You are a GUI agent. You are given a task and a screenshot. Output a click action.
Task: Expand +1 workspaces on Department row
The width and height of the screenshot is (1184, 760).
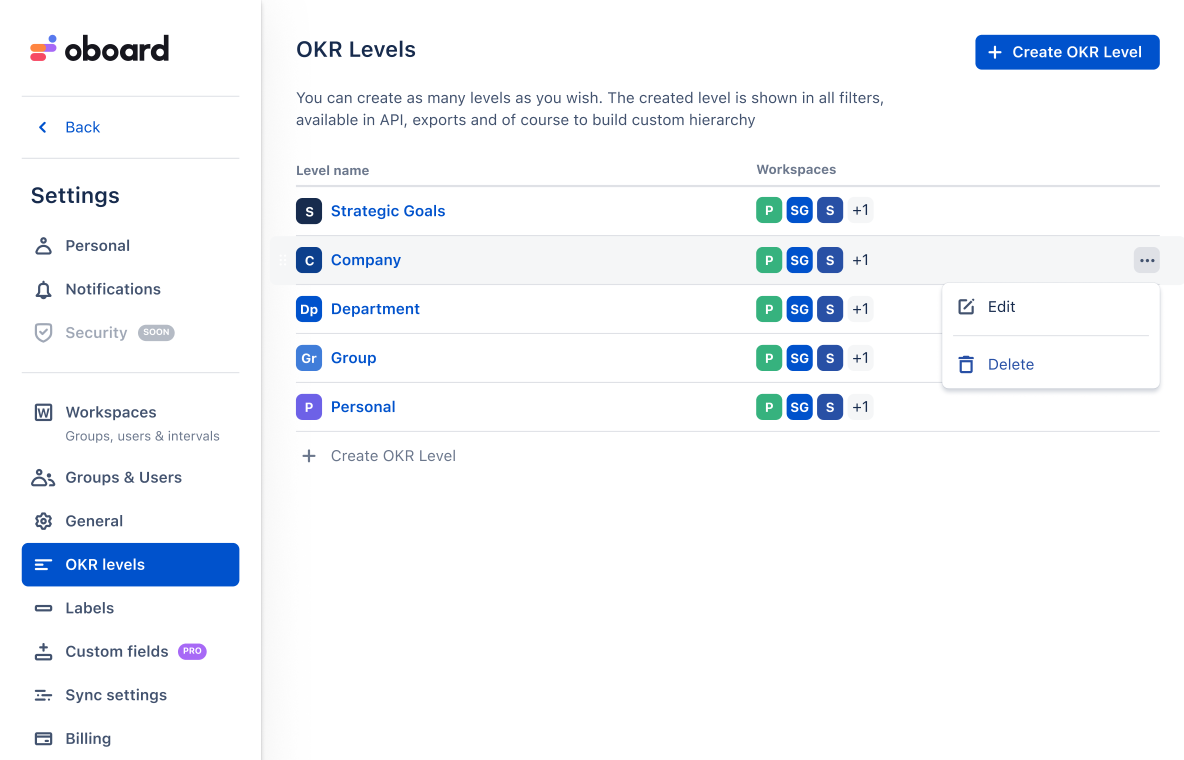(860, 309)
